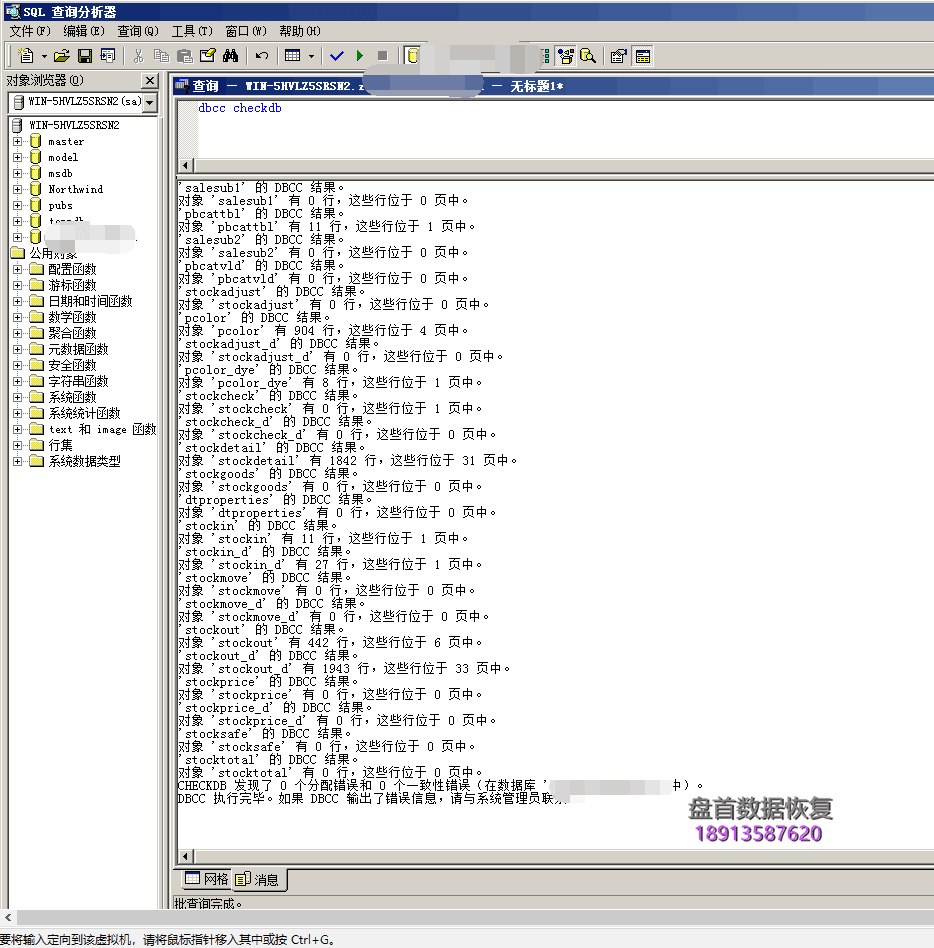Toggle the Object Browser toolbar button
Image resolution: width=934 pixels, height=948 pixels.
565,56
